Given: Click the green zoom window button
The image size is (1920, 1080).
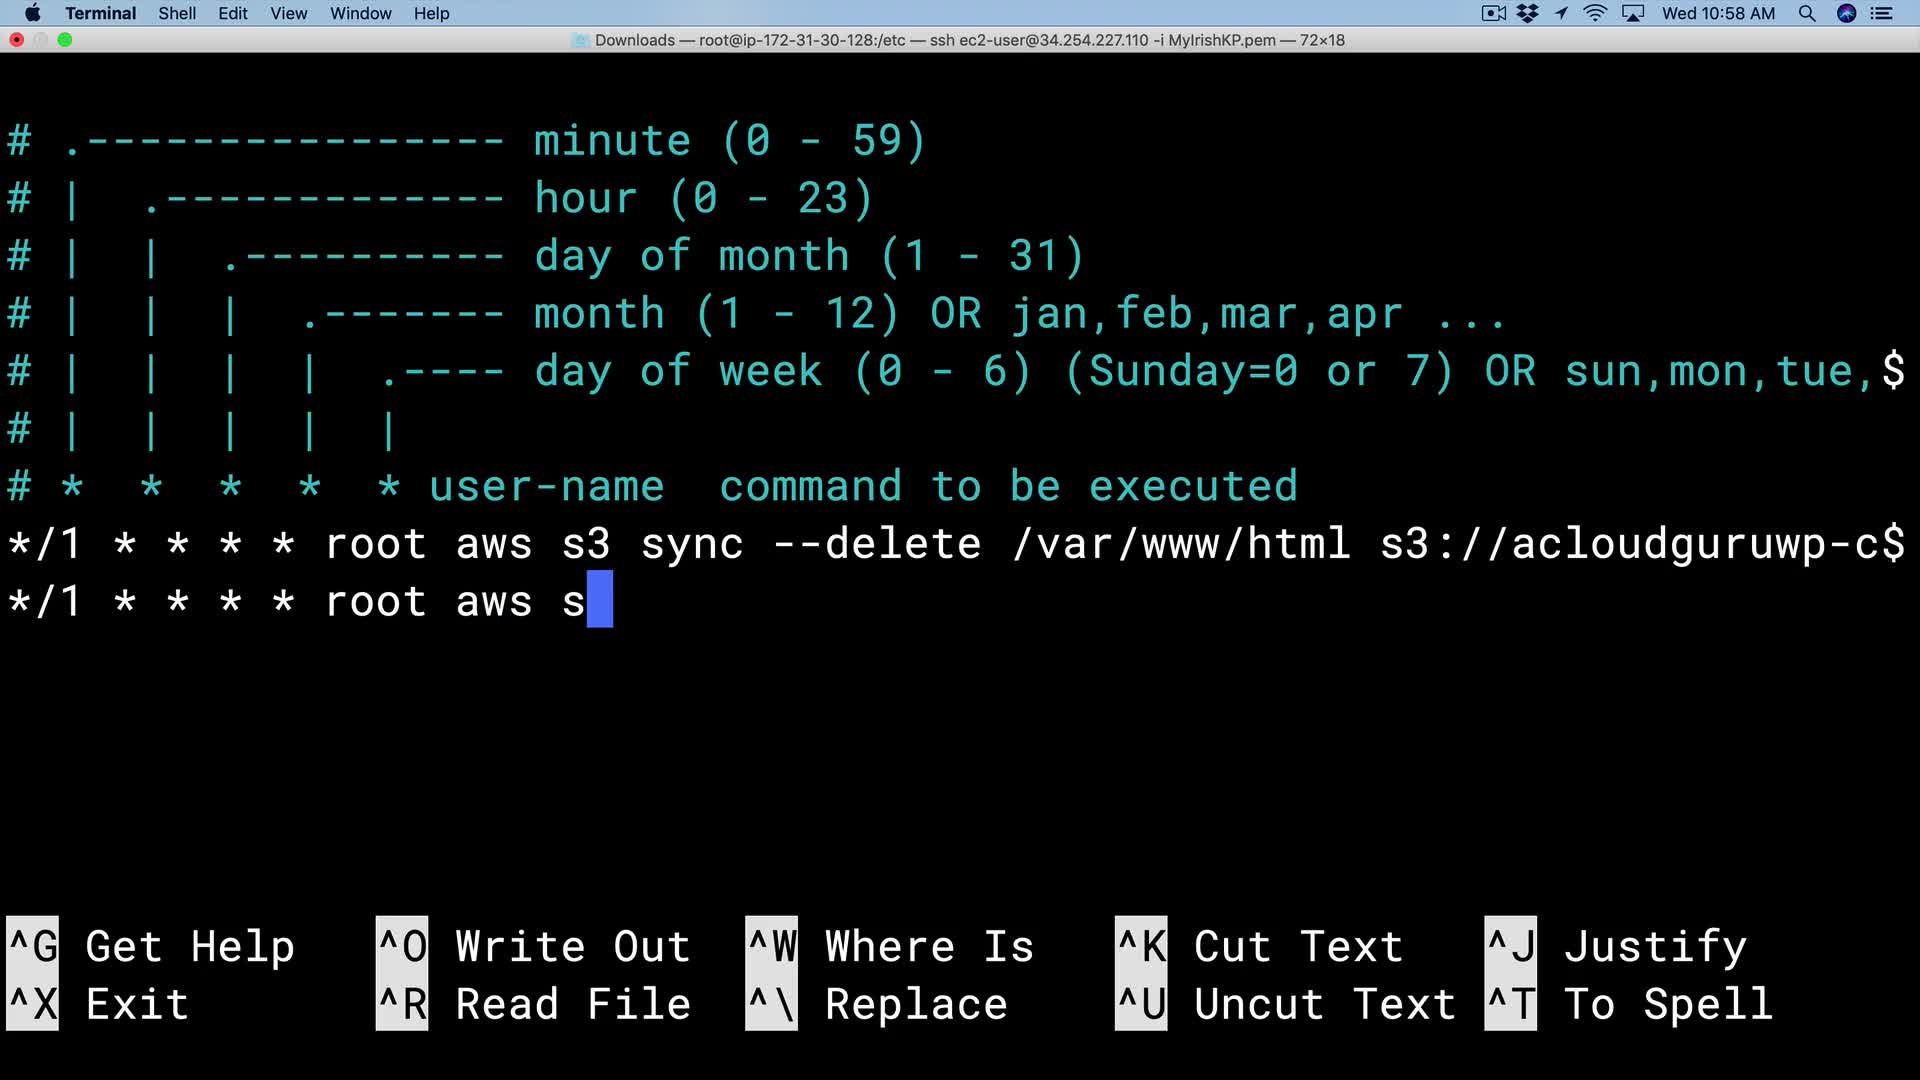Looking at the screenshot, I should click(65, 40).
